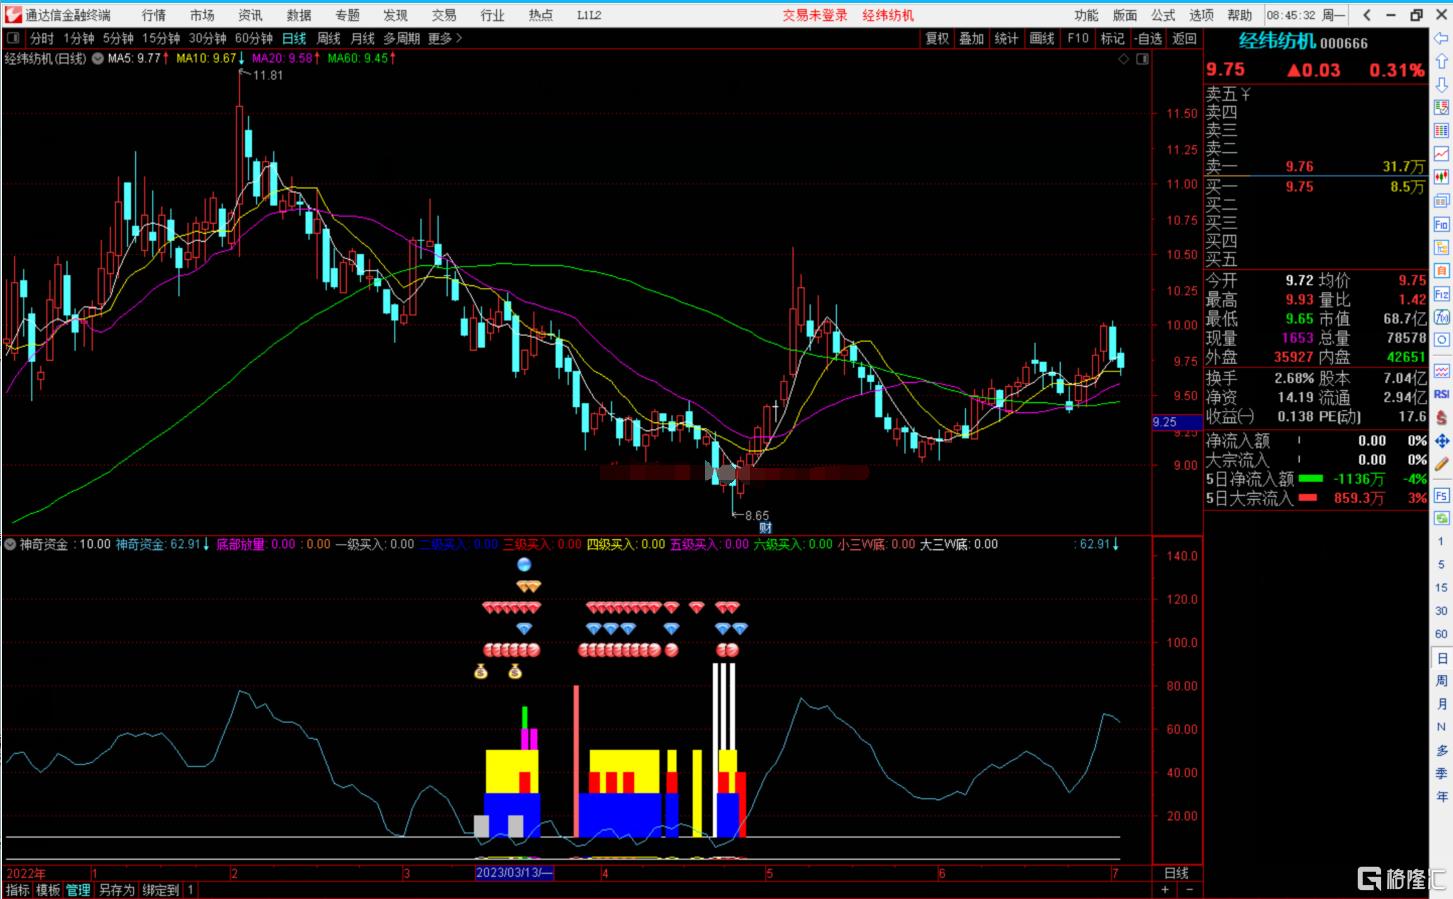
Task: Click the red dollar sign icon
Action: tap(1441, 417)
